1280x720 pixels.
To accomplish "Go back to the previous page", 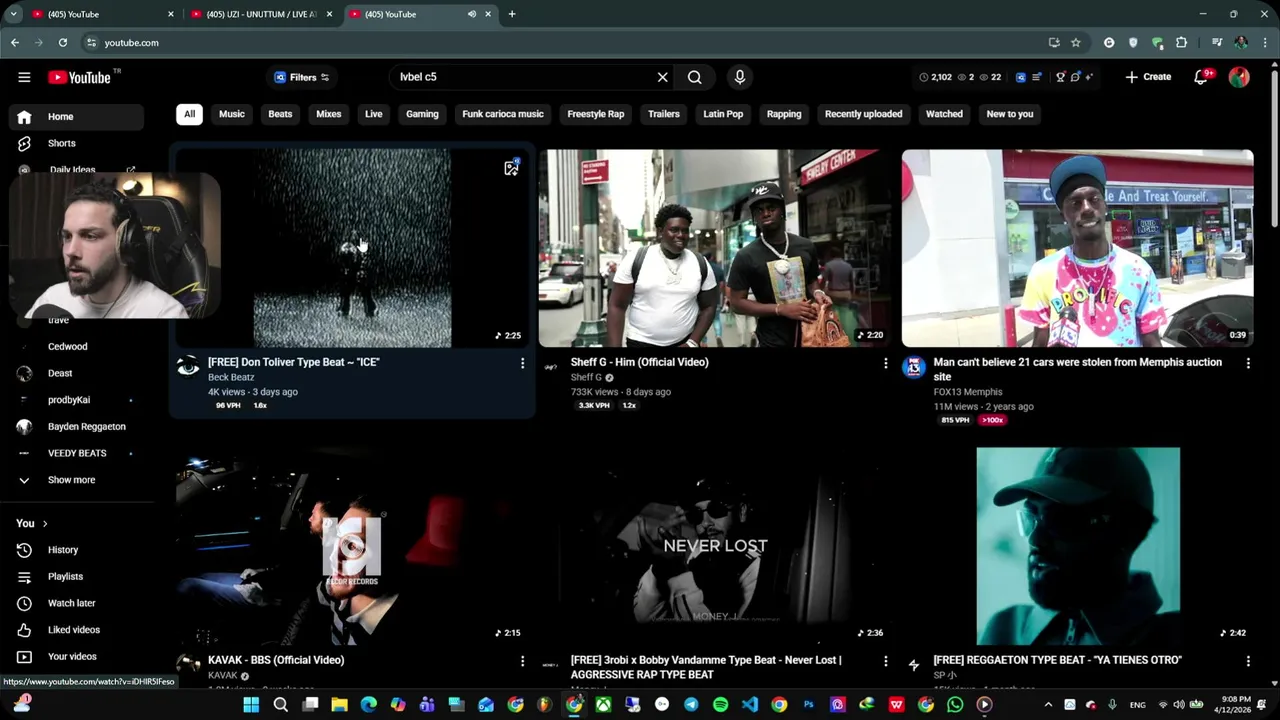I will point(15,43).
